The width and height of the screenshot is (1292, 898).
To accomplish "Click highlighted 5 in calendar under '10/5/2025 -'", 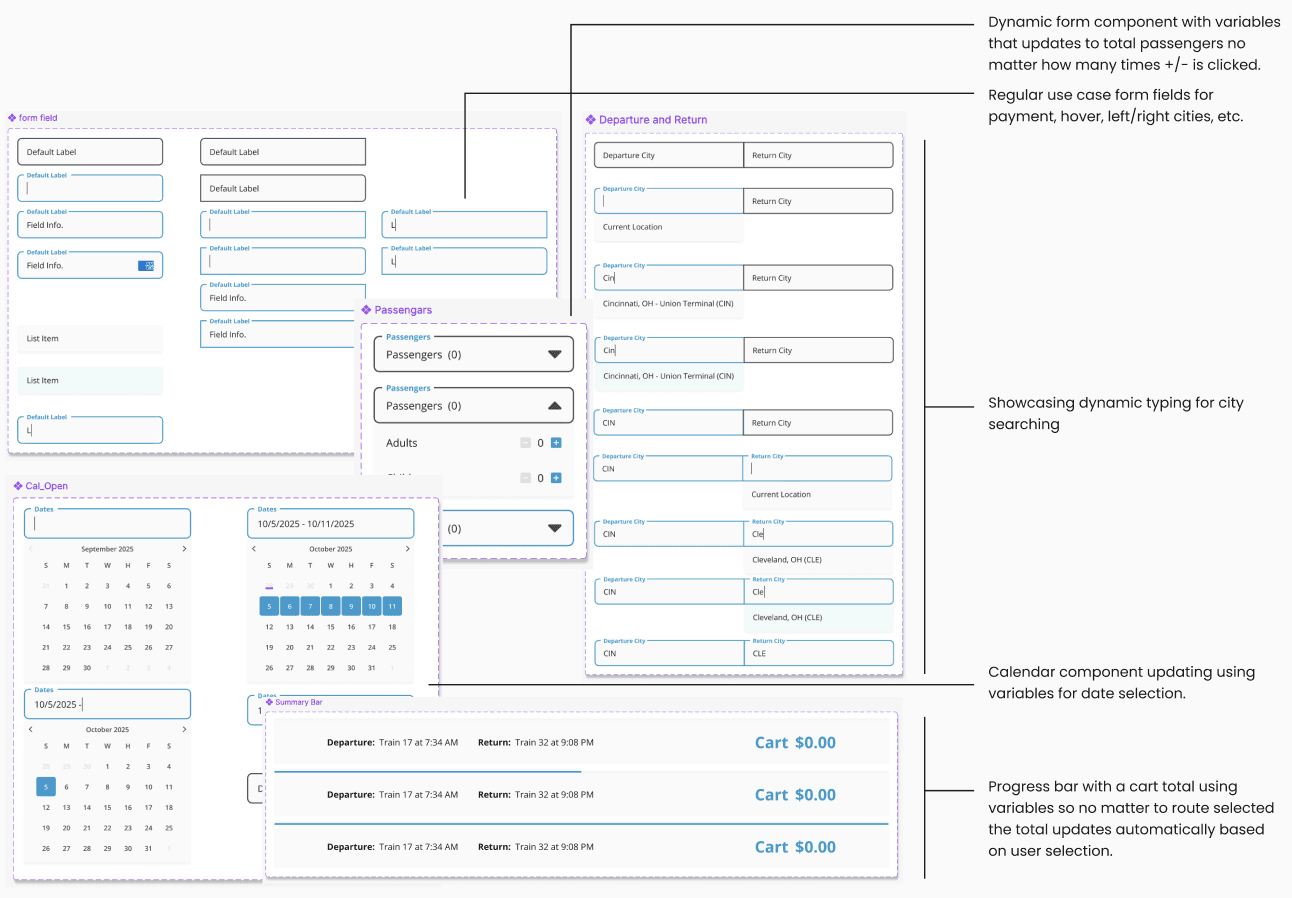I will click(x=46, y=787).
